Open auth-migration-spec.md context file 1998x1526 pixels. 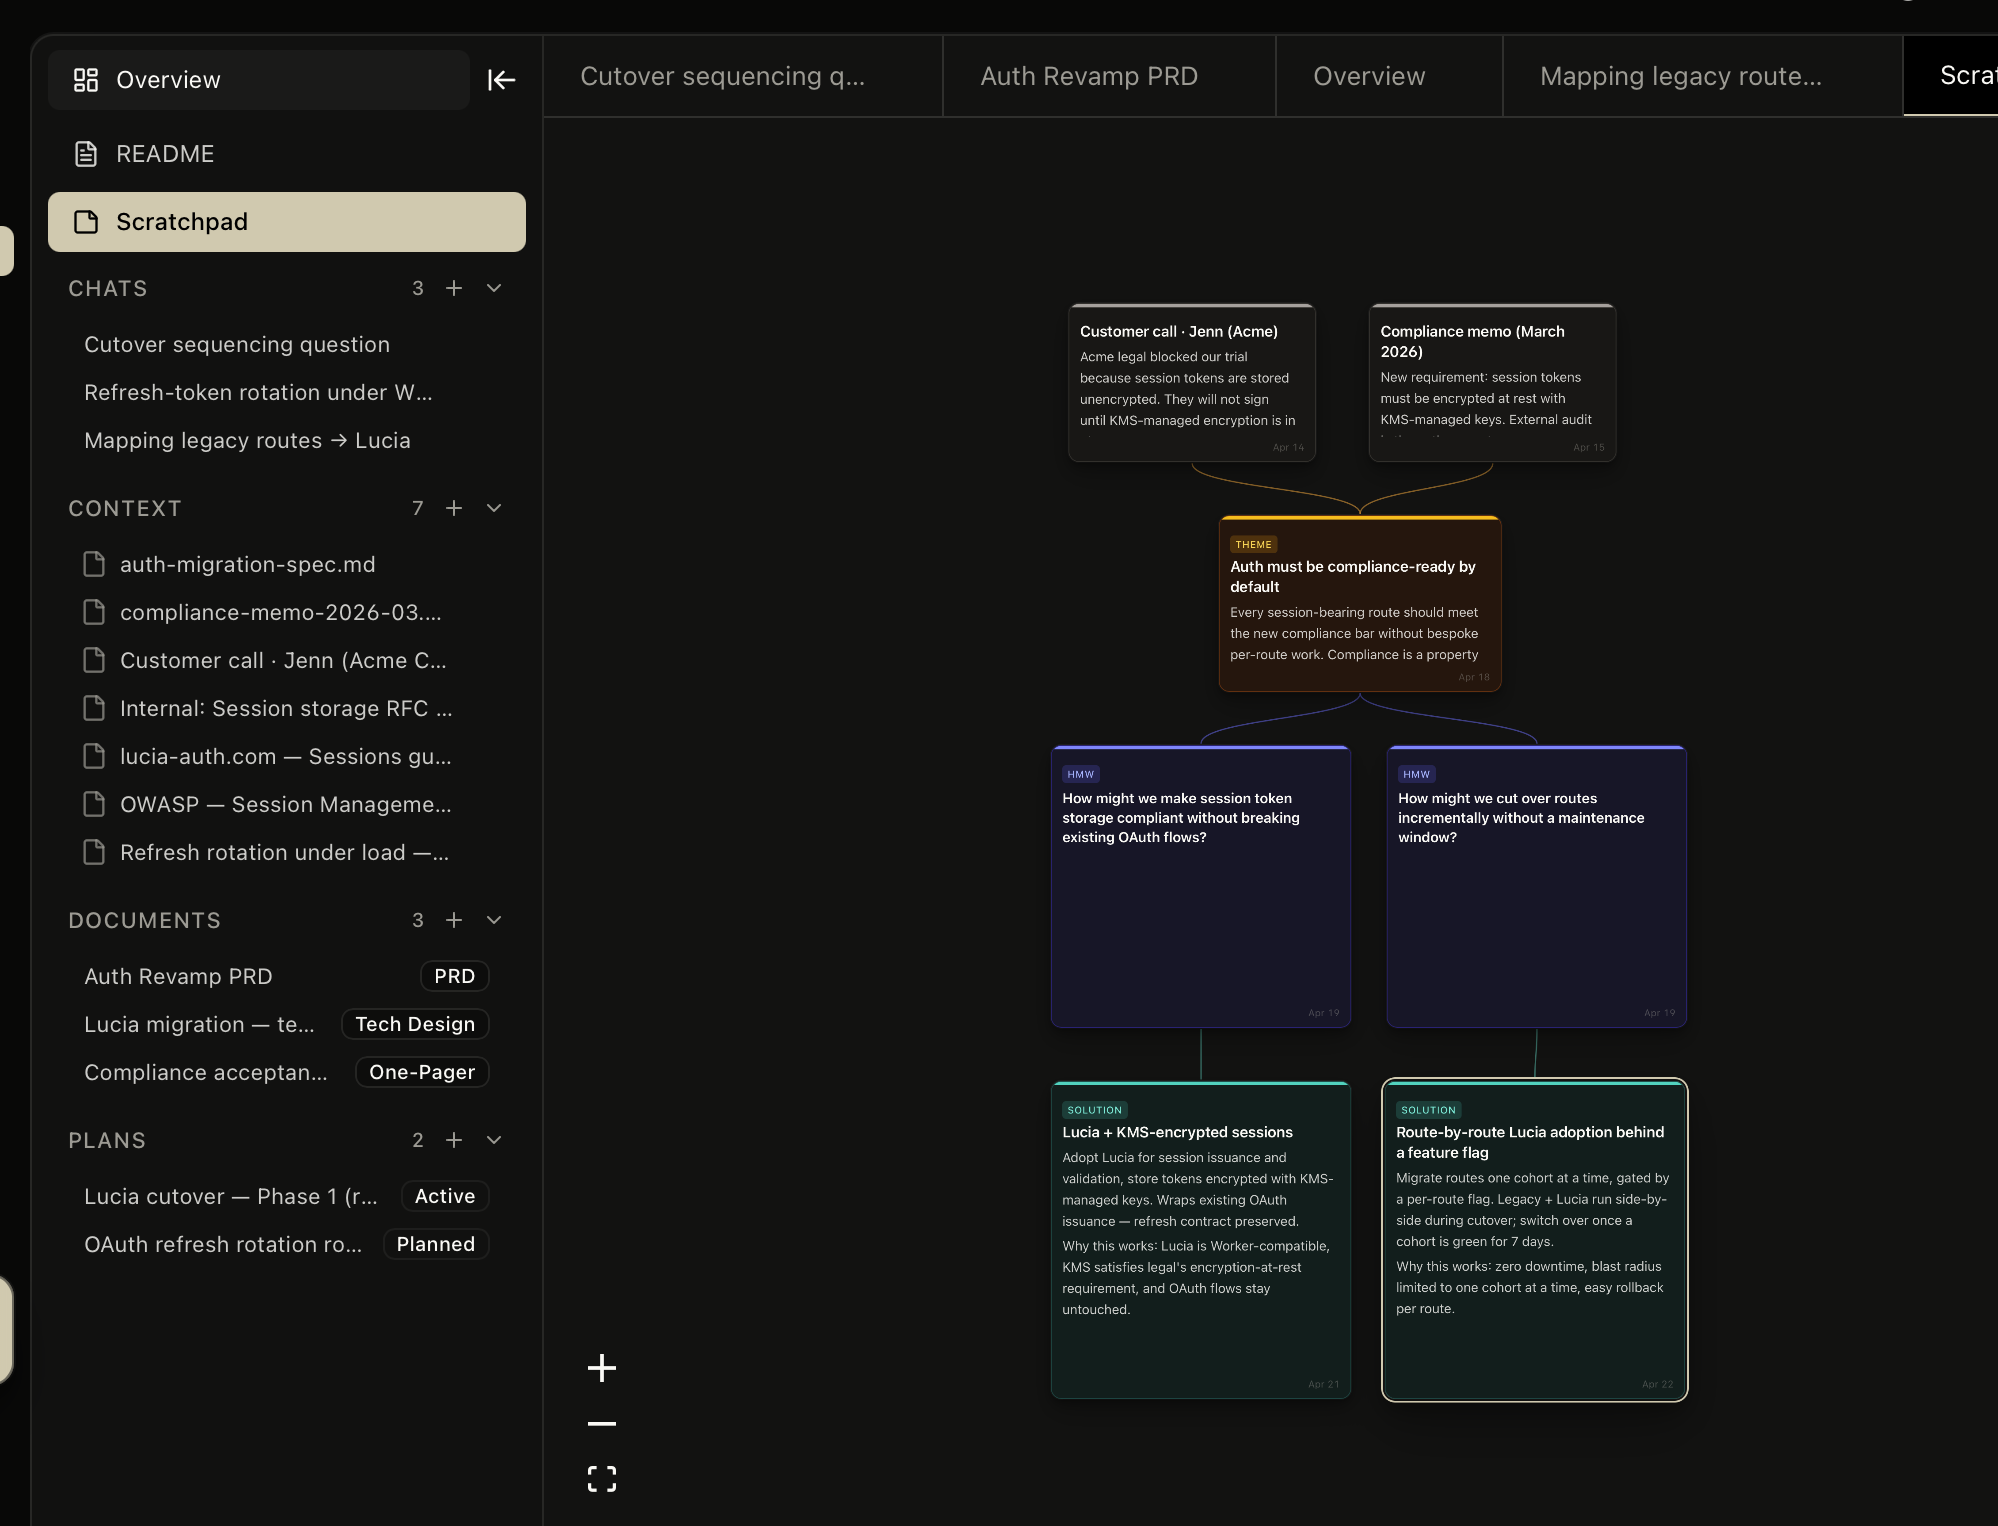247,564
